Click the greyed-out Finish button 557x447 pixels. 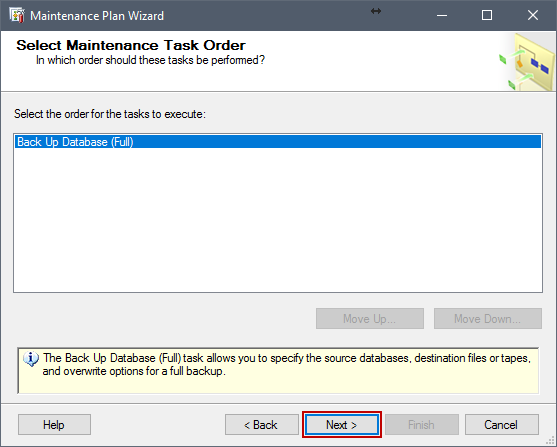point(422,424)
